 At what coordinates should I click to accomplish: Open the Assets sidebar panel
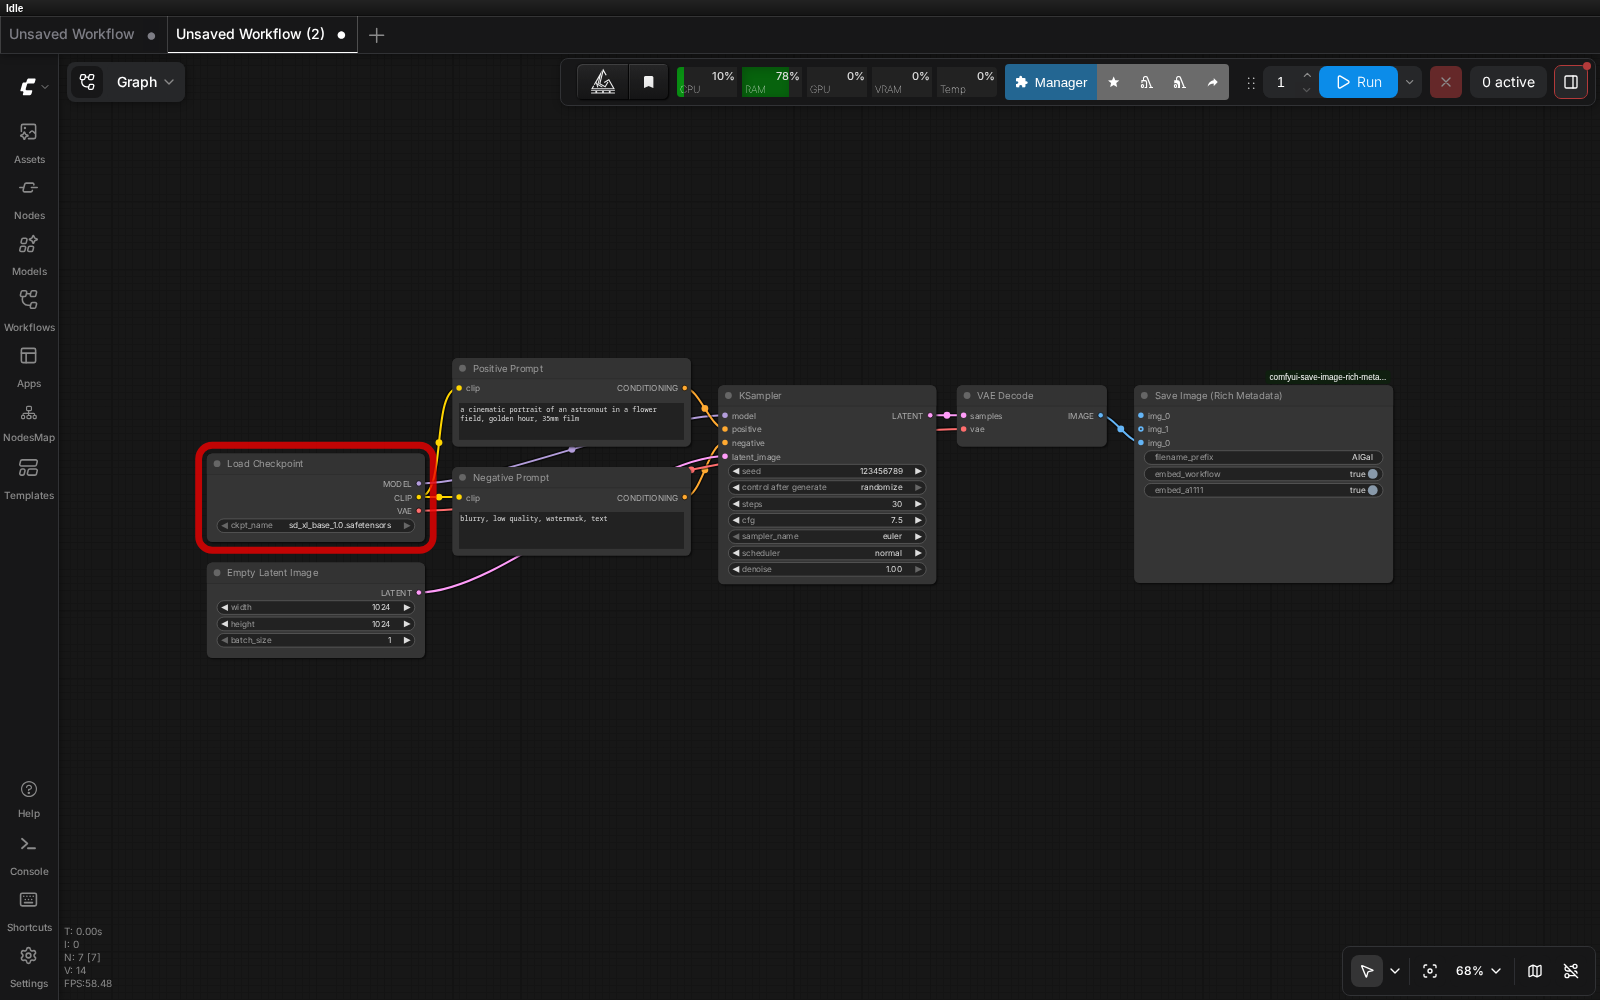click(29, 143)
